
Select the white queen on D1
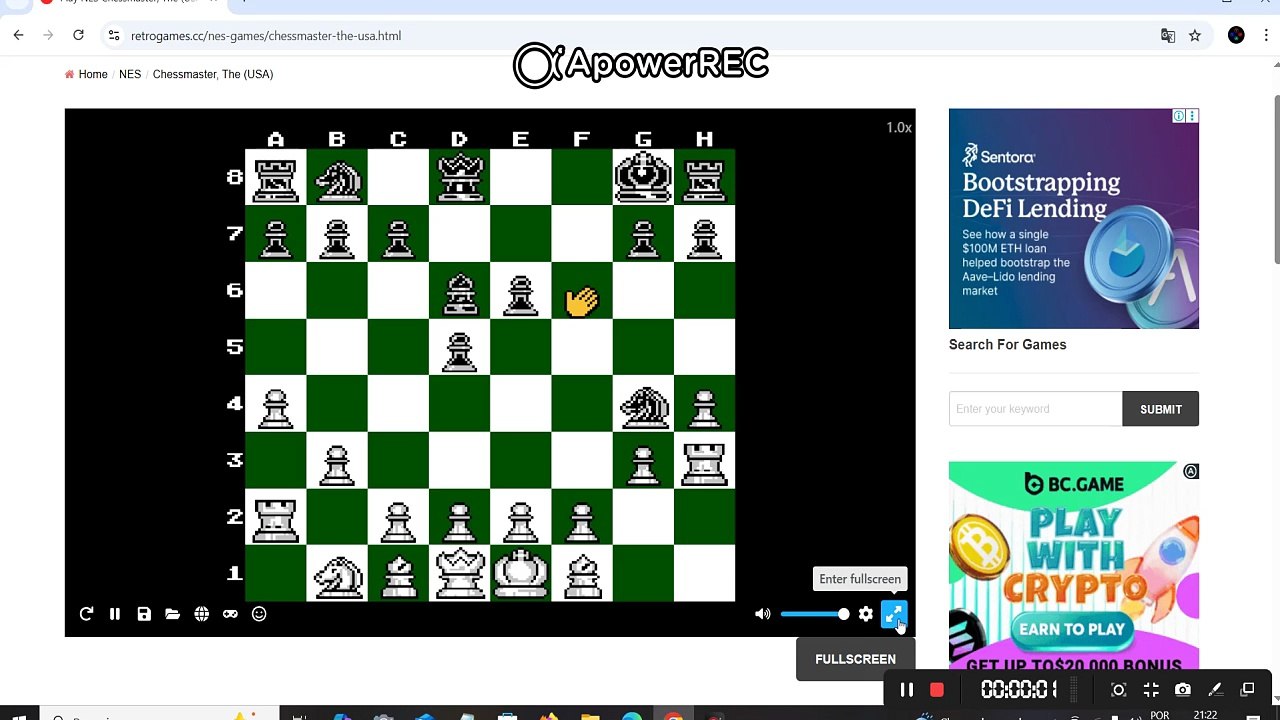459,573
